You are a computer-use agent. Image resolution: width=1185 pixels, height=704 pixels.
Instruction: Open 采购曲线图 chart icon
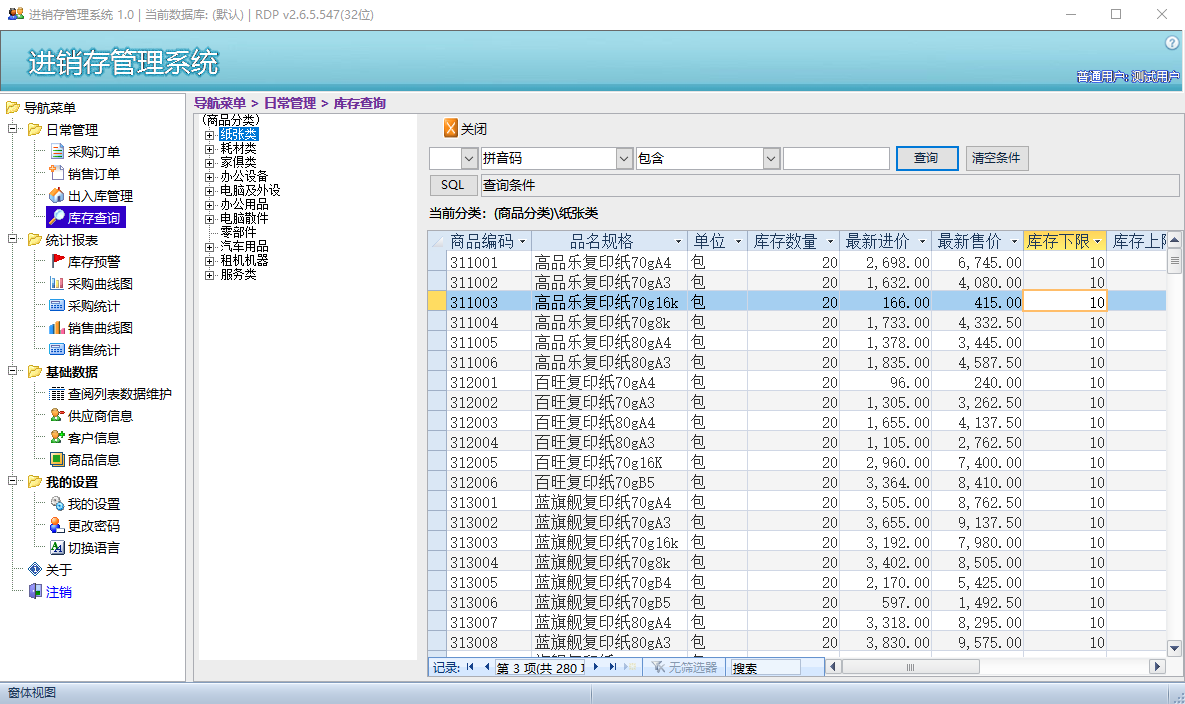(57, 284)
